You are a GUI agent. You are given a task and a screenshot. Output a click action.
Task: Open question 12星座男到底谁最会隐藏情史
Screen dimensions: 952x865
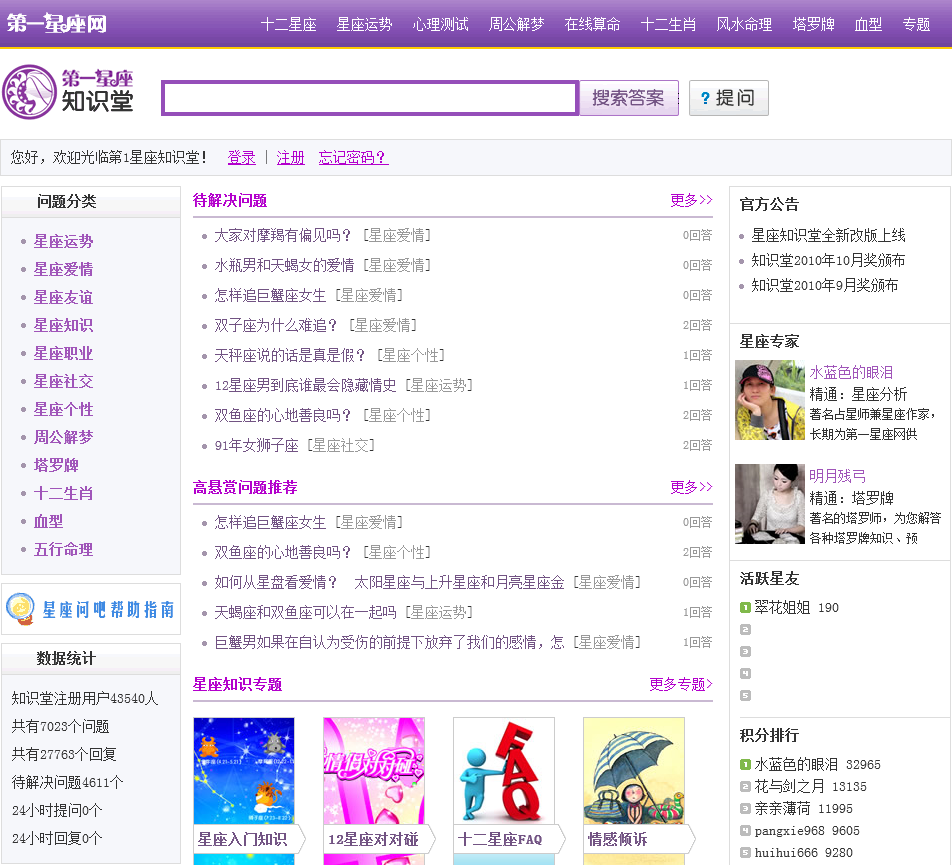point(305,385)
